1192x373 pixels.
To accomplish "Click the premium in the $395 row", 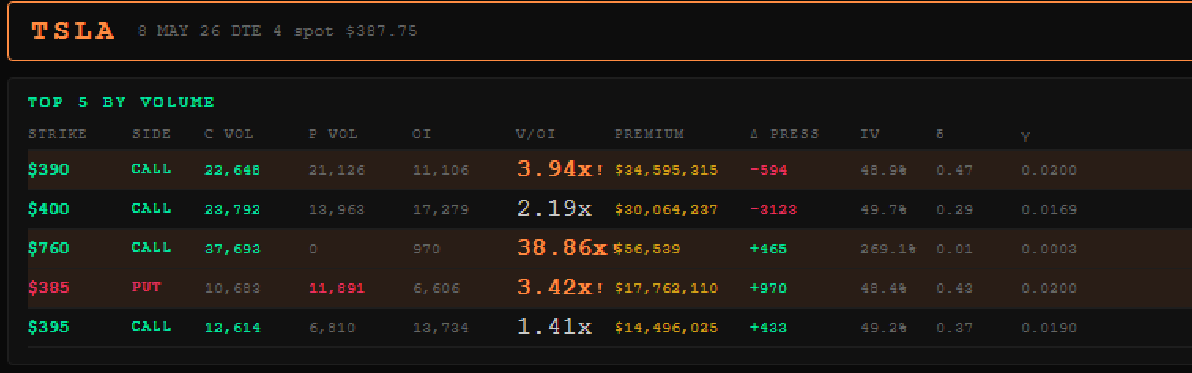I will point(666,328).
